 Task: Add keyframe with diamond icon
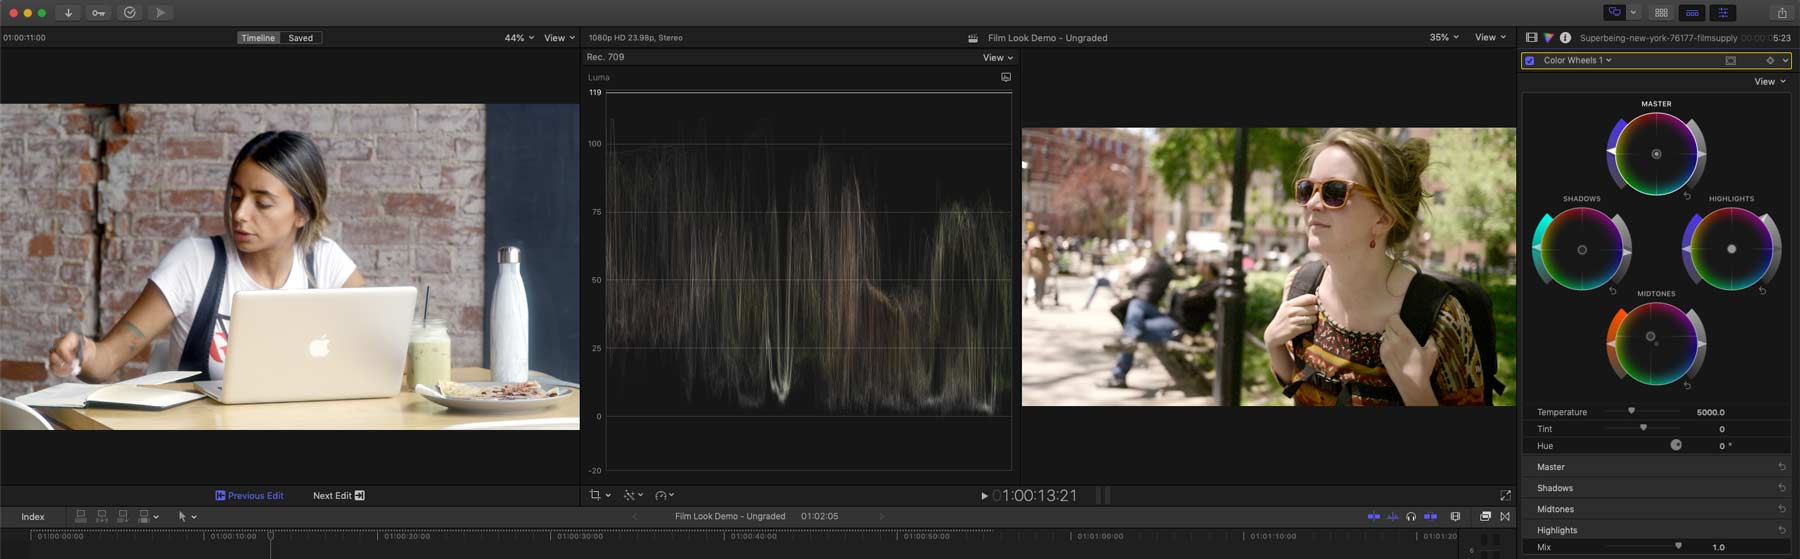(x=1770, y=60)
